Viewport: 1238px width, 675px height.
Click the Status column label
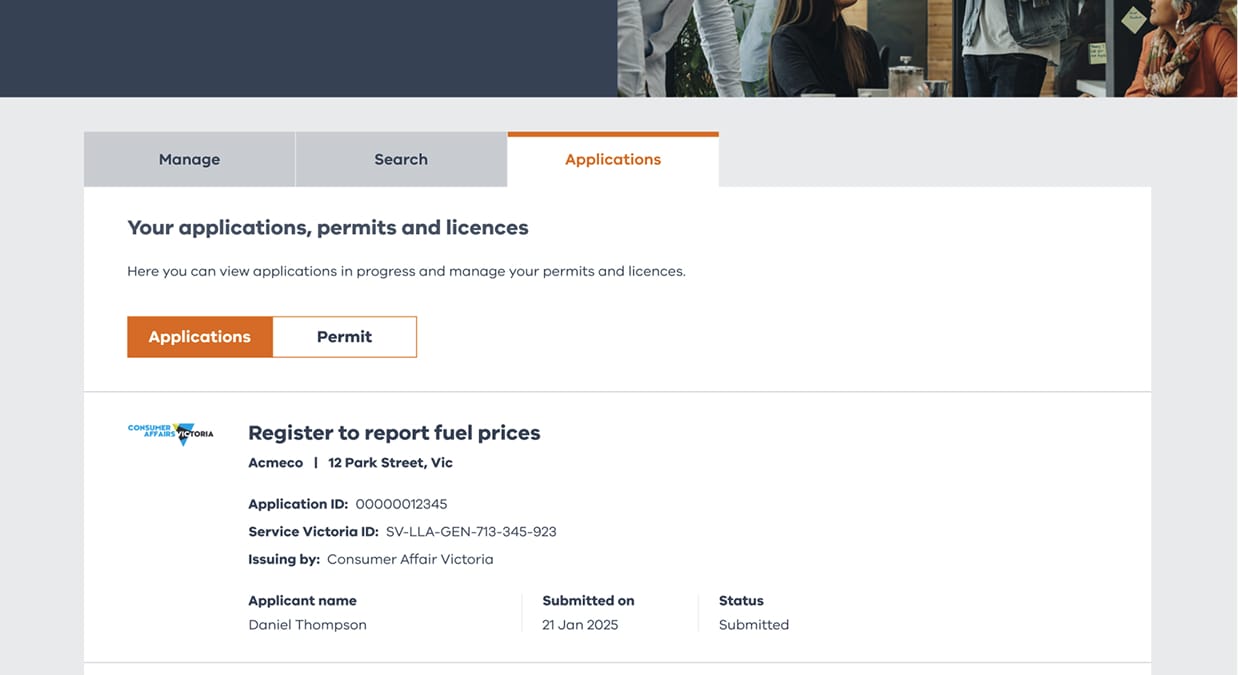pyautogui.click(x=741, y=601)
